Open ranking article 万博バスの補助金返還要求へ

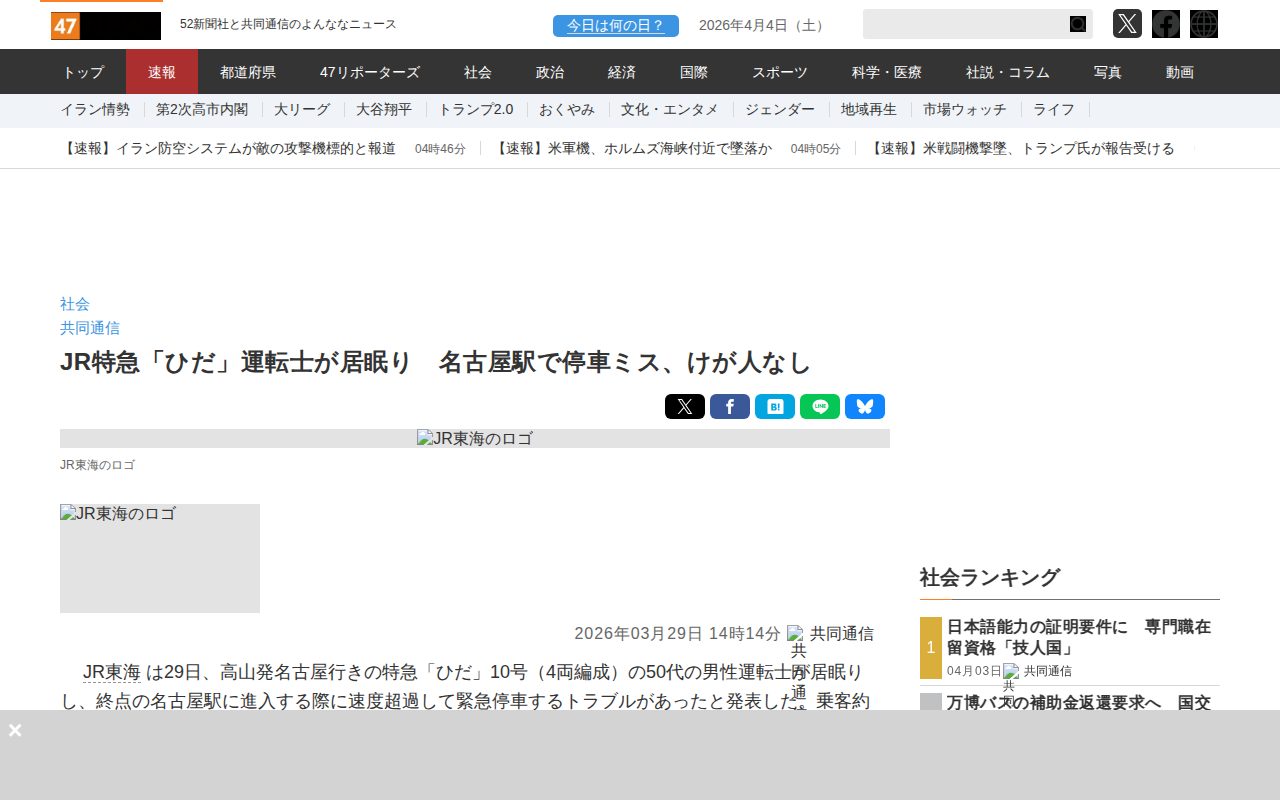(x=1079, y=702)
